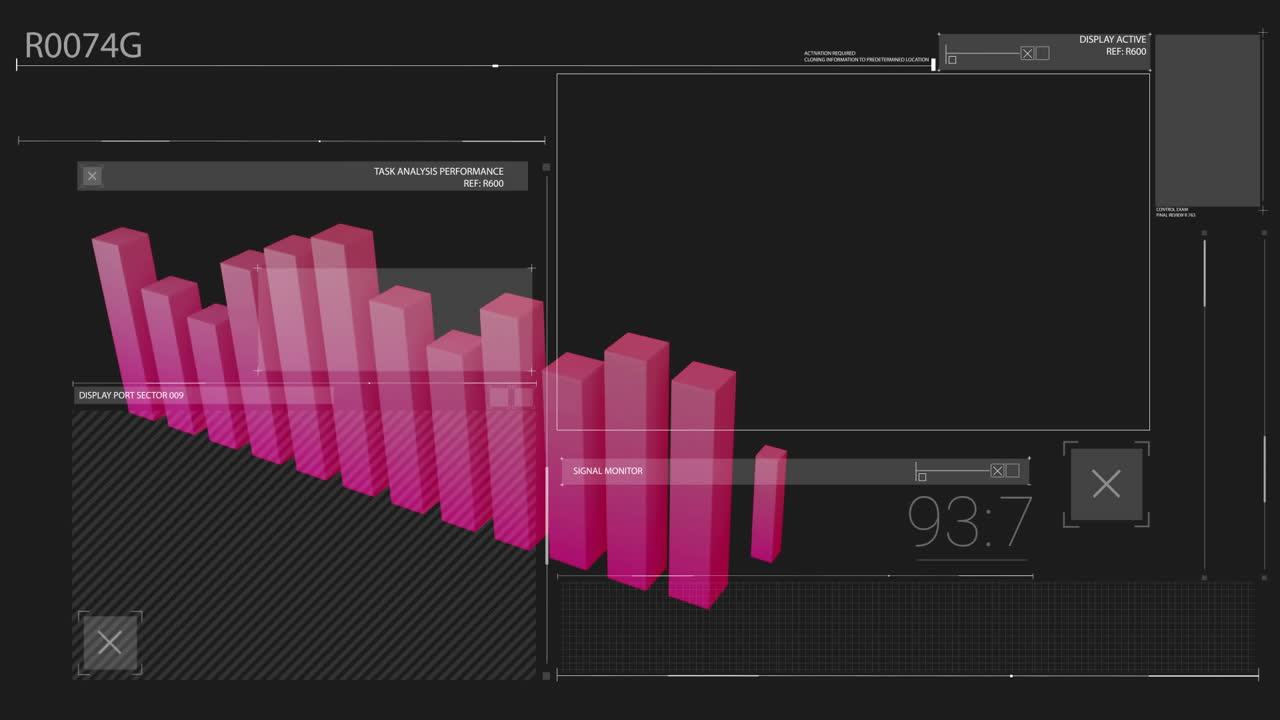The height and width of the screenshot is (720, 1280).
Task: Click the square handle under the Display Active slider
Action: 951,59
